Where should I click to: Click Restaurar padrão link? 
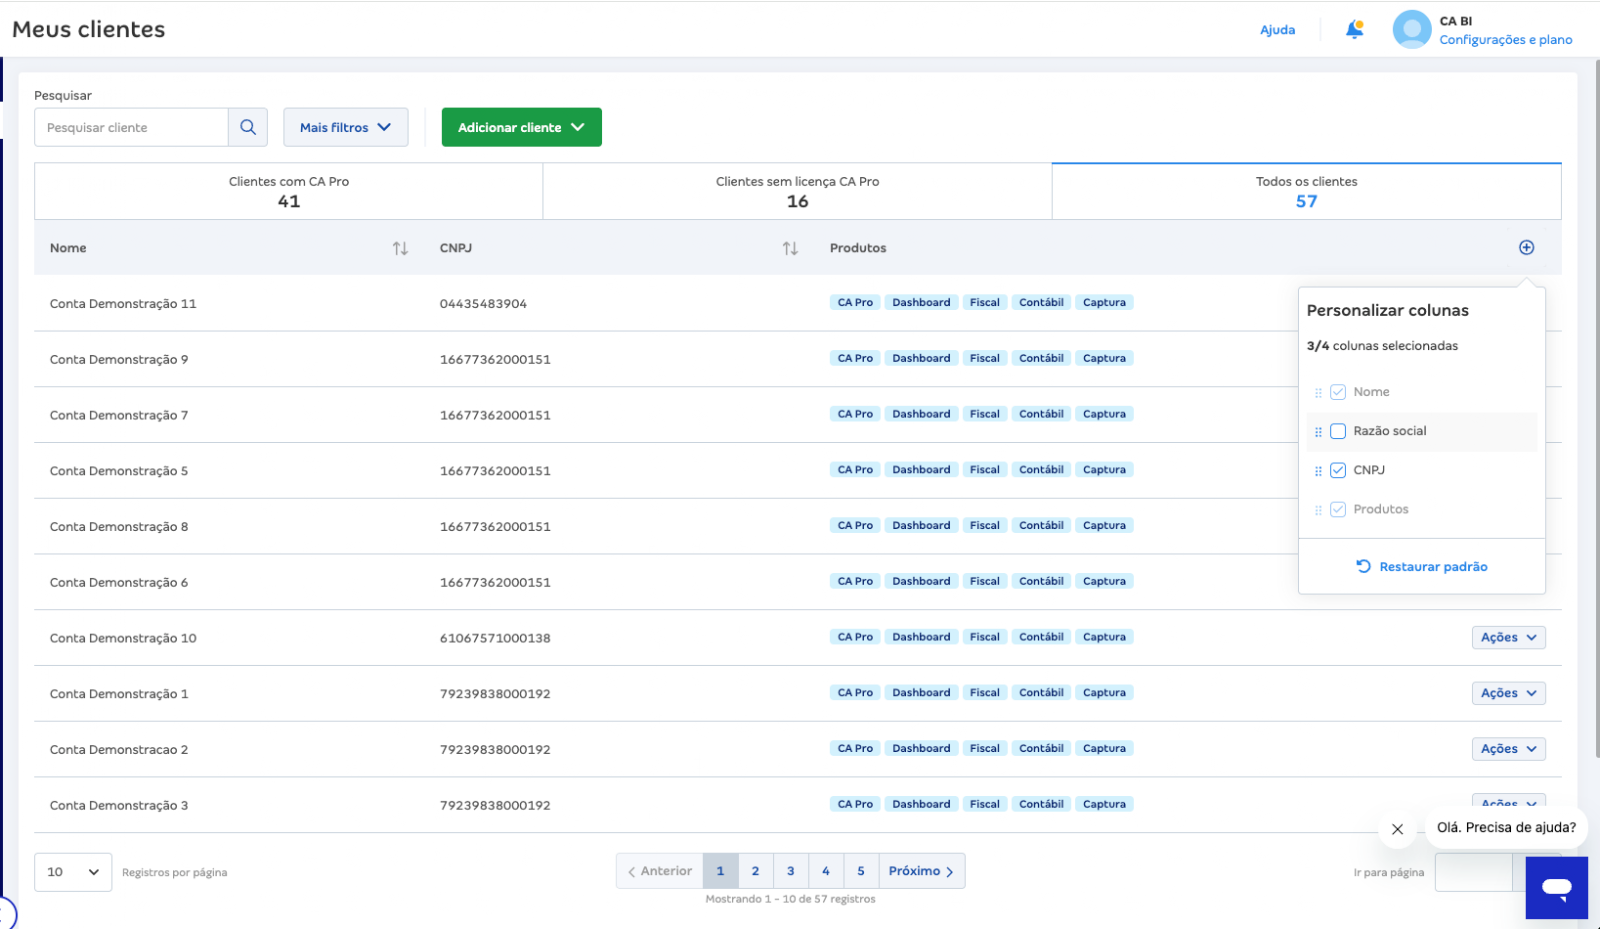coord(1421,567)
